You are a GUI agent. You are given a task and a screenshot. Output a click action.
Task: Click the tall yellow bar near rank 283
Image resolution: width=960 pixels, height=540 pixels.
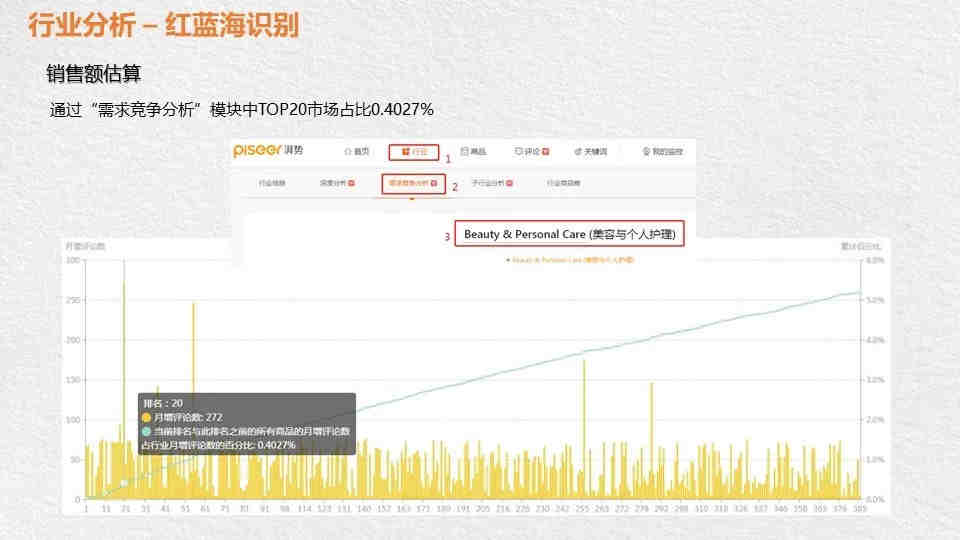click(651, 440)
